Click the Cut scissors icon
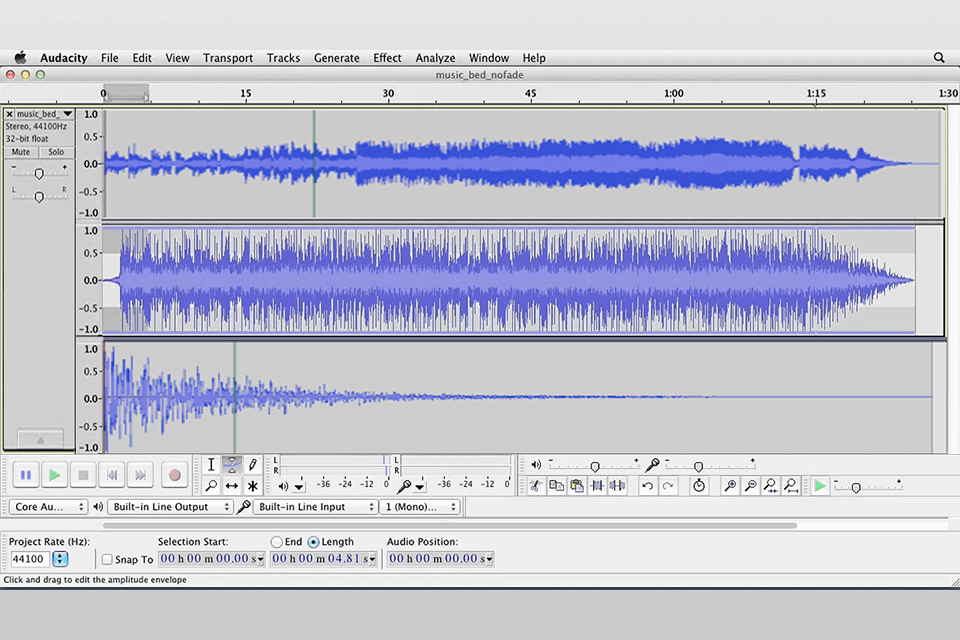960x640 pixels. coord(536,486)
